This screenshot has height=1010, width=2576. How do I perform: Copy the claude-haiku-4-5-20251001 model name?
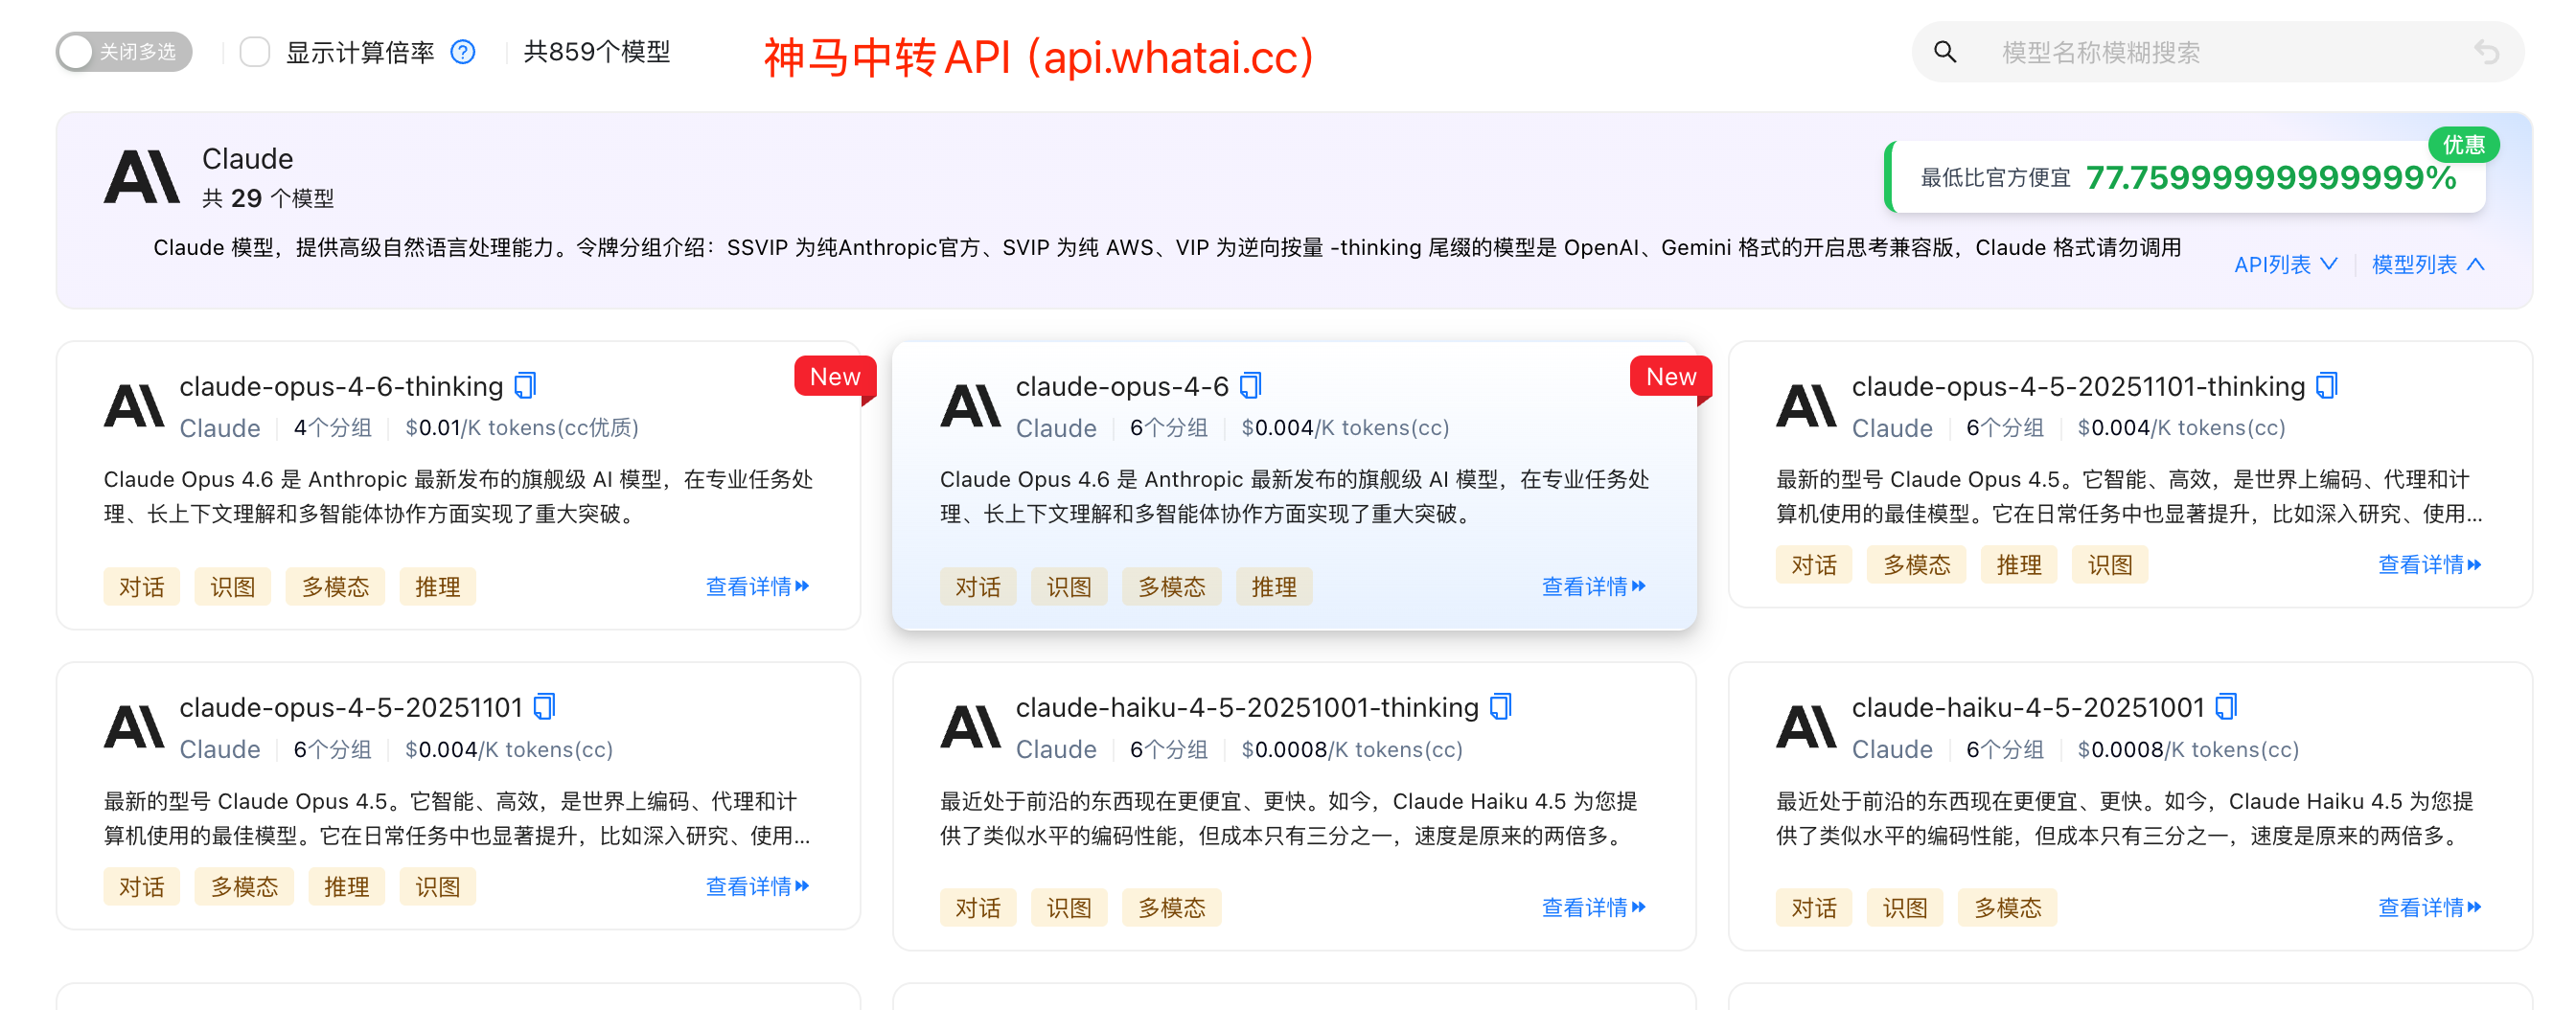[x=2226, y=706]
